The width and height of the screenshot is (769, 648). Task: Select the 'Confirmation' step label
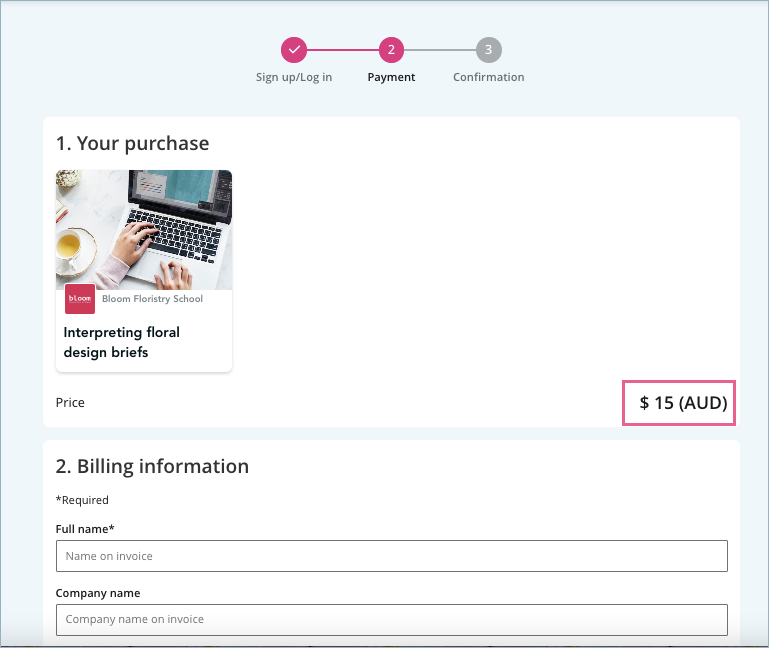[x=488, y=78]
